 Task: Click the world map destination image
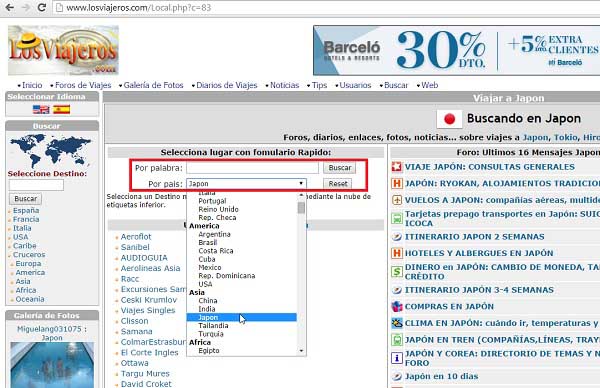pyautogui.click(x=50, y=150)
